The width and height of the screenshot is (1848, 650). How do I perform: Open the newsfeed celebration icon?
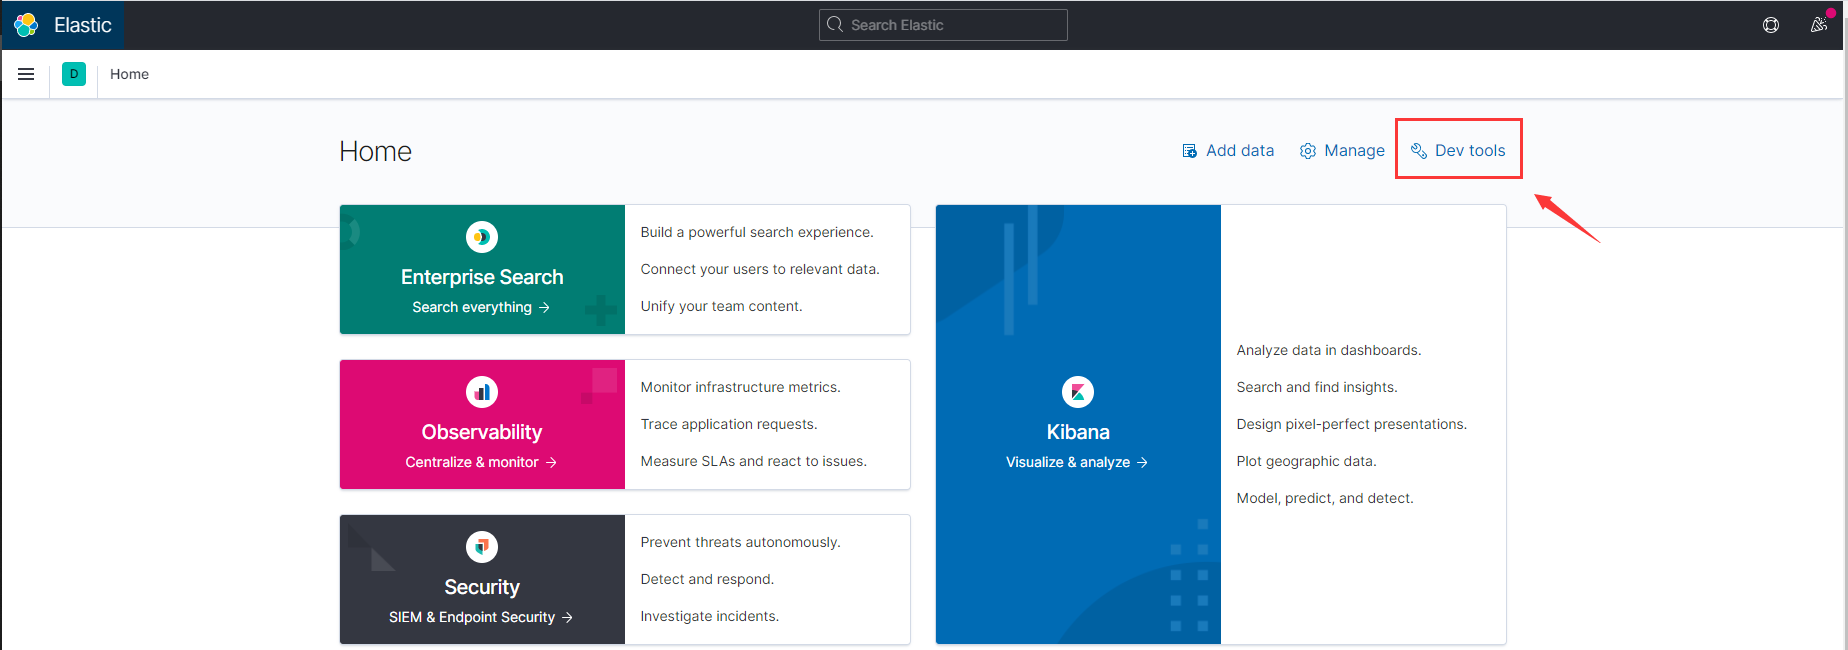pyautogui.click(x=1819, y=25)
